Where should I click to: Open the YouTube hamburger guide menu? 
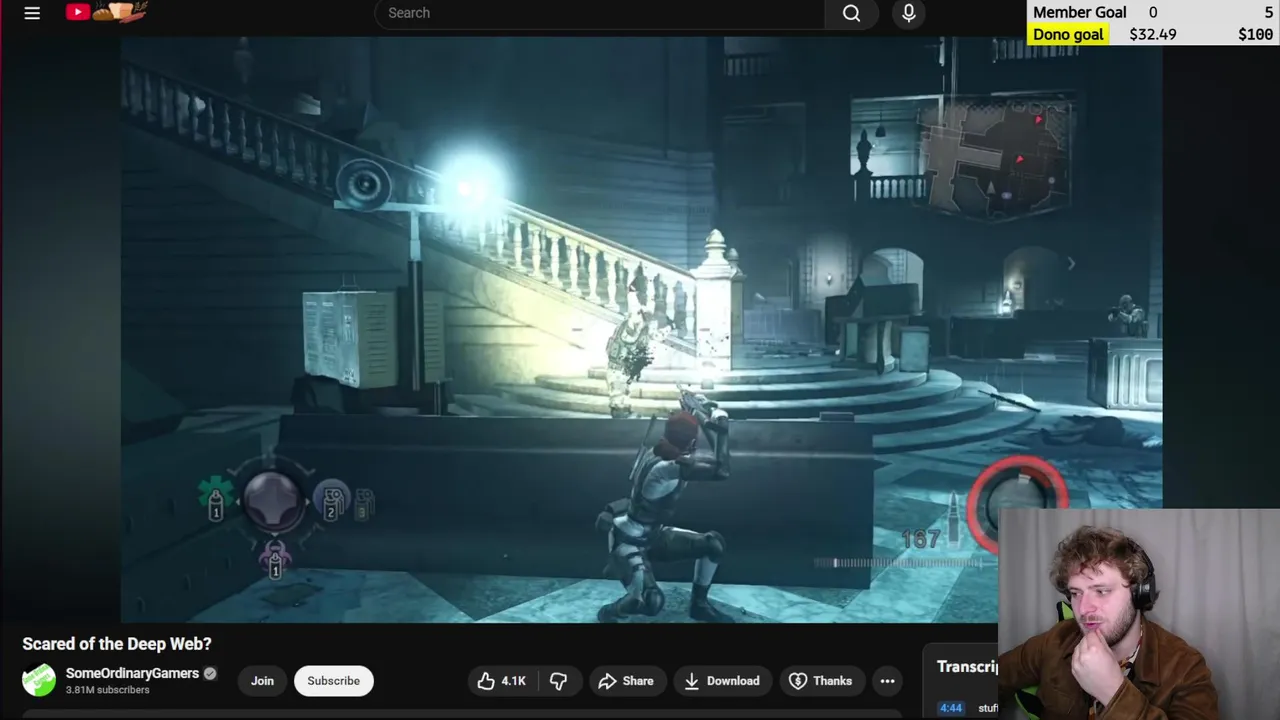(x=32, y=13)
